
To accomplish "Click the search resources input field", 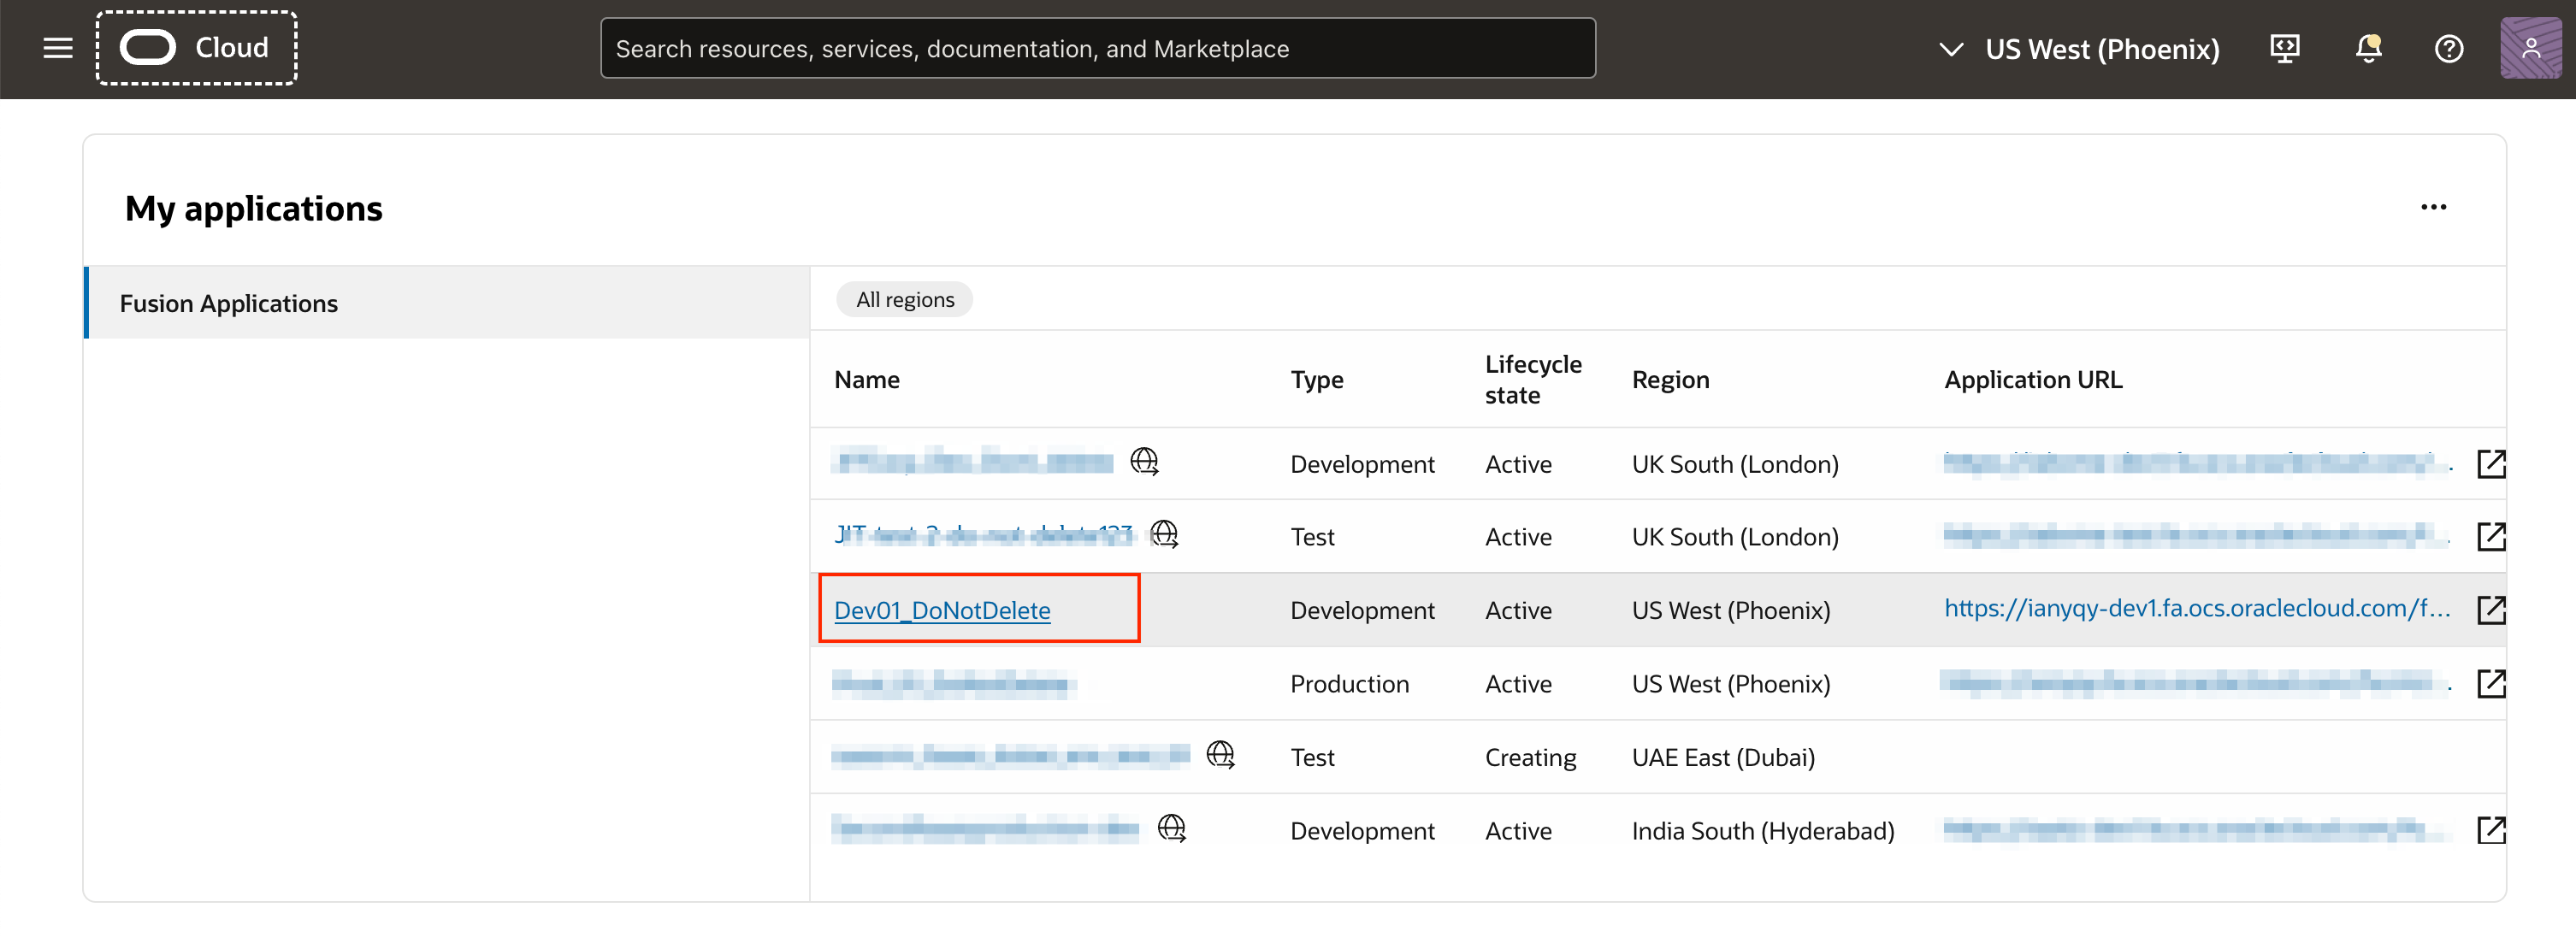I will tap(1097, 48).
